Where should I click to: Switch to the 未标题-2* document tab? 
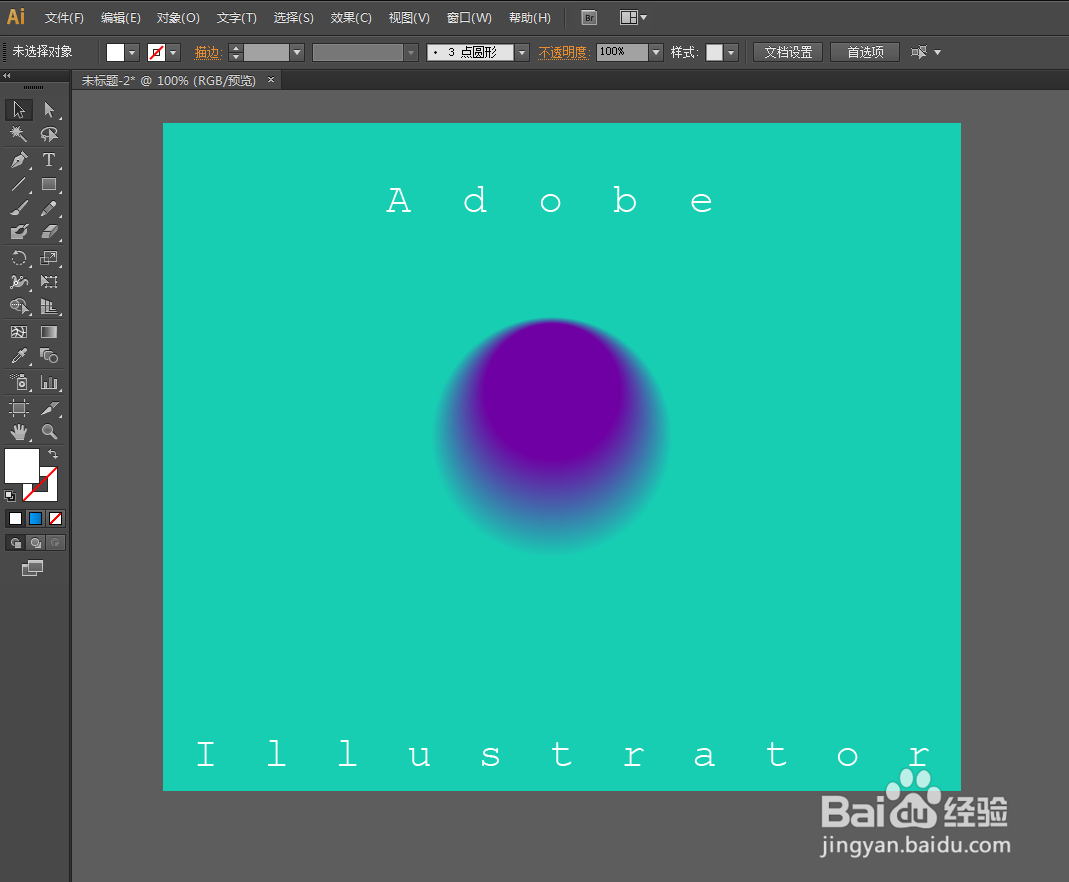coord(168,80)
